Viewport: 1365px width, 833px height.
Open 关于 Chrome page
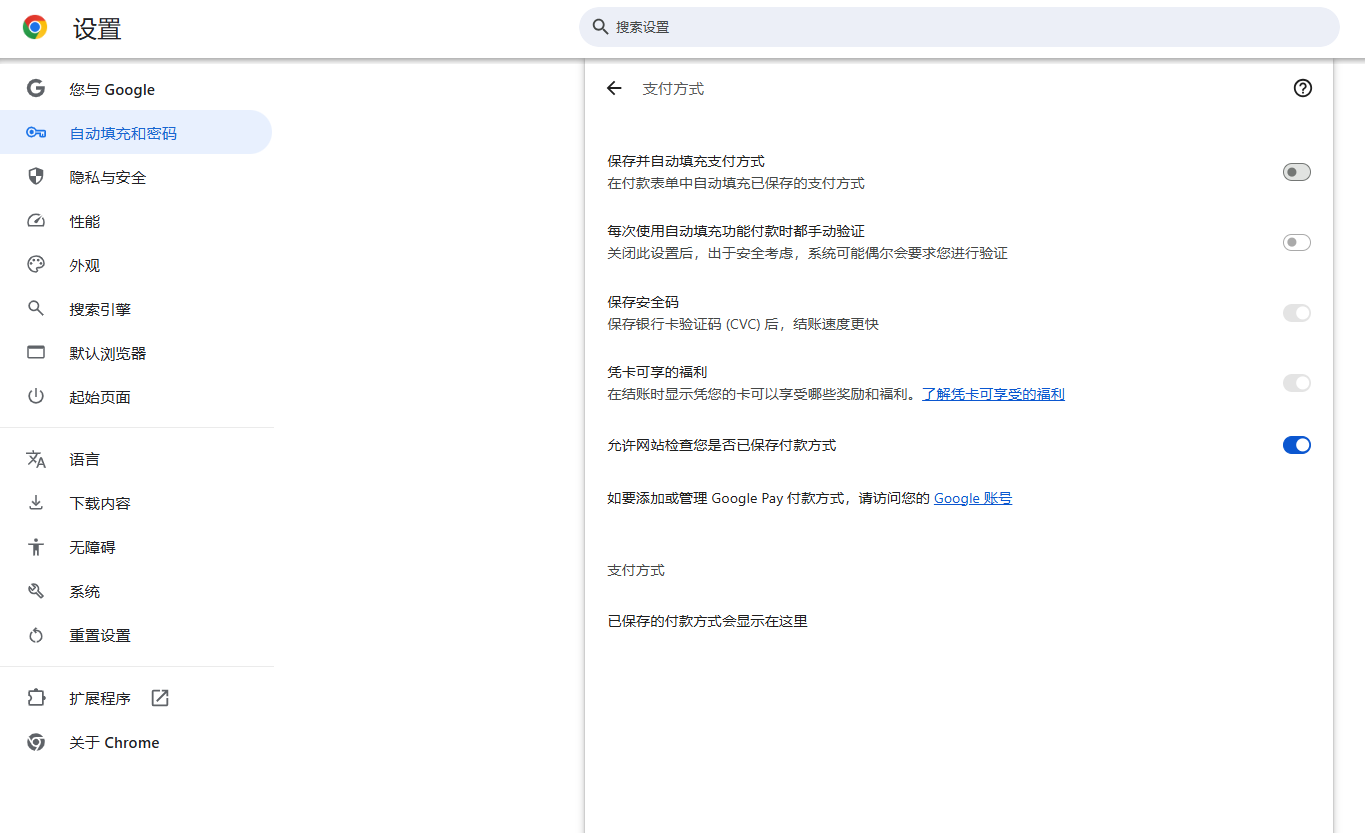point(136,742)
